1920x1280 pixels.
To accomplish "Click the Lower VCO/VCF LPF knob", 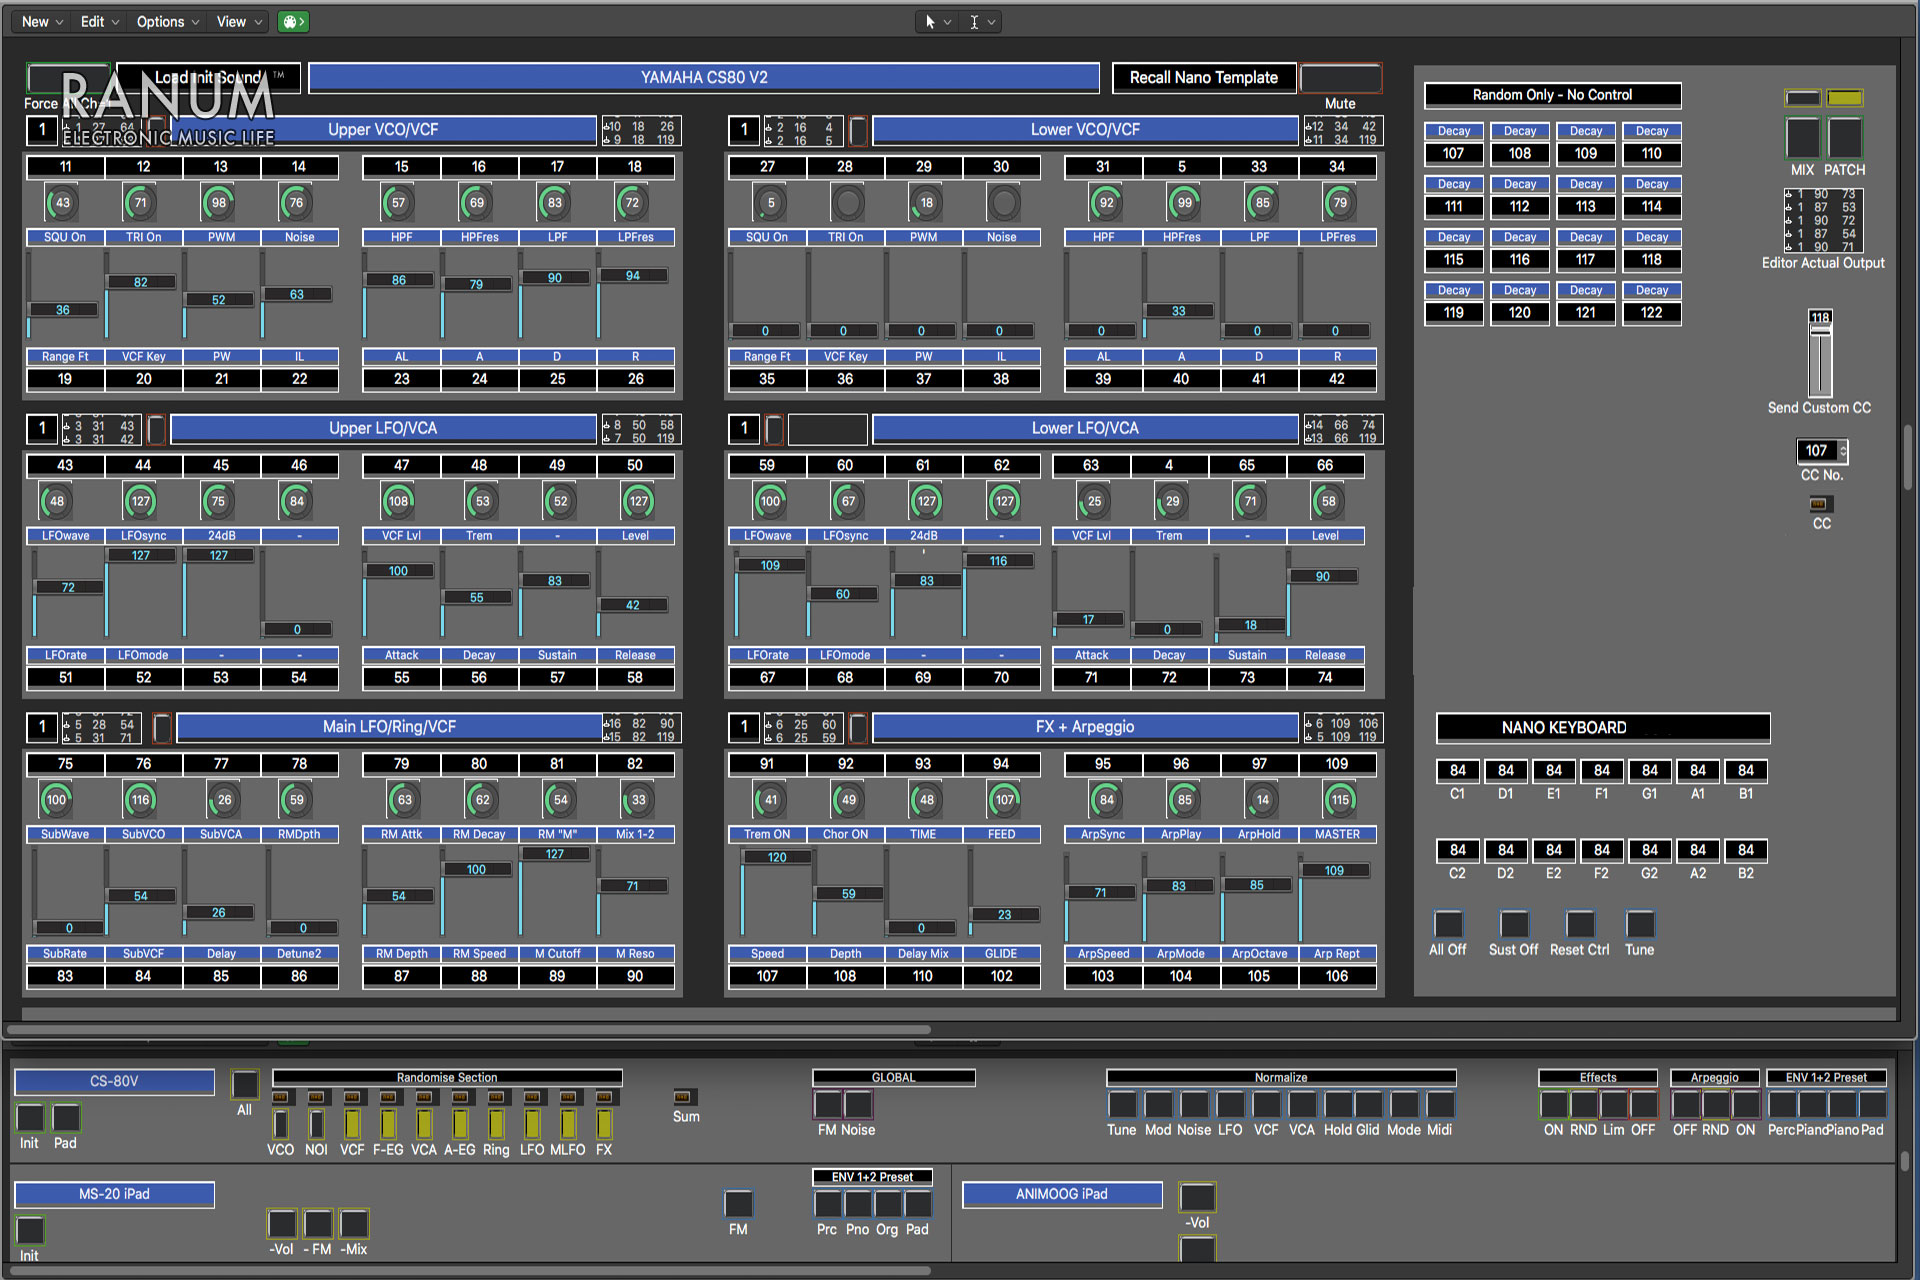I will click(x=1263, y=203).
